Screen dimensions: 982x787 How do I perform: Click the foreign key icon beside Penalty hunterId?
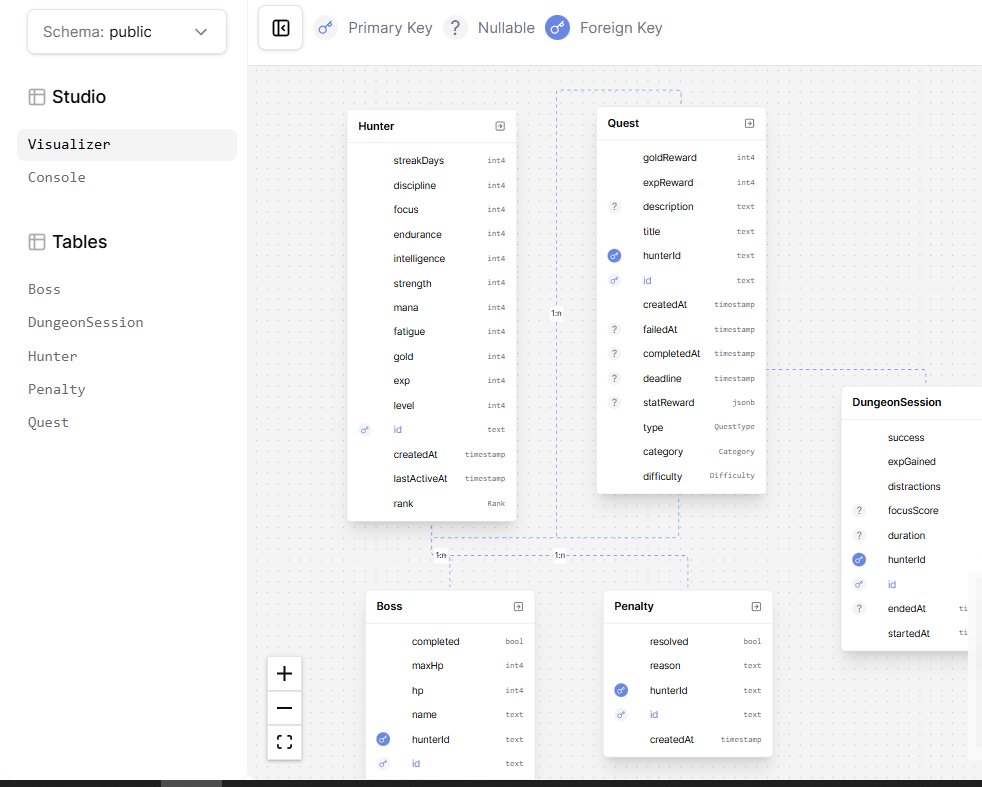(621, 691)
